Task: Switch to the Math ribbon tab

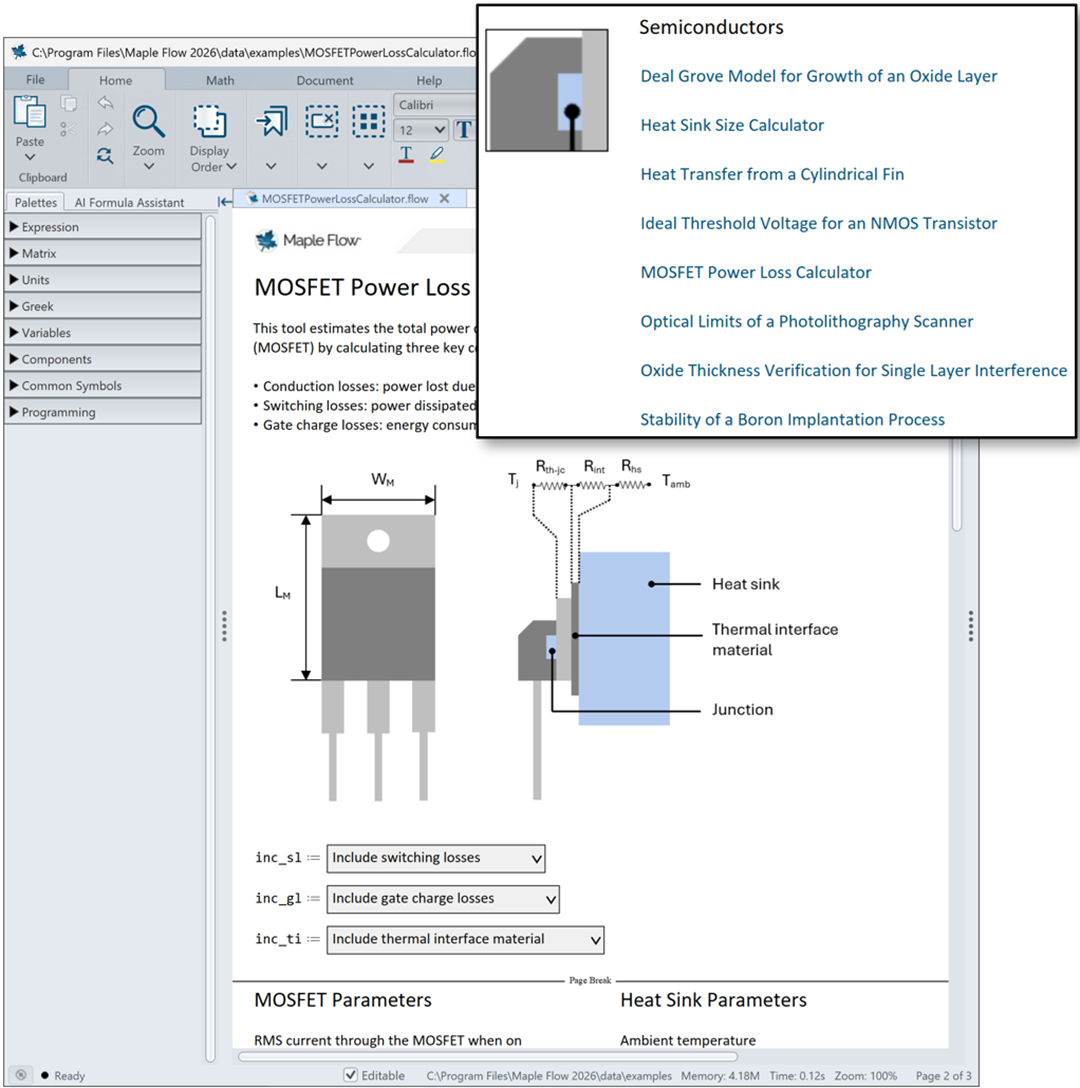Action: (x=220, y=80)
